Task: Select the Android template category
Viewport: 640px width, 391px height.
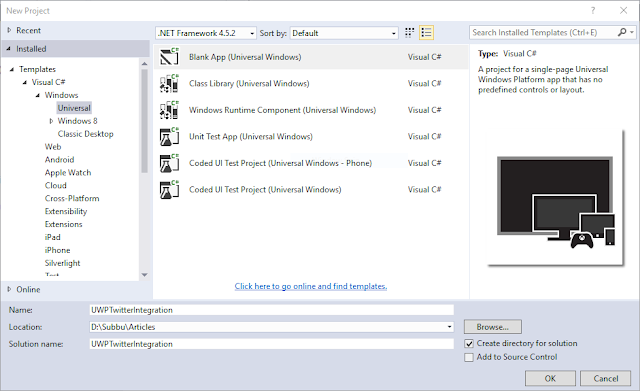Action: click(x=59, y=160)
